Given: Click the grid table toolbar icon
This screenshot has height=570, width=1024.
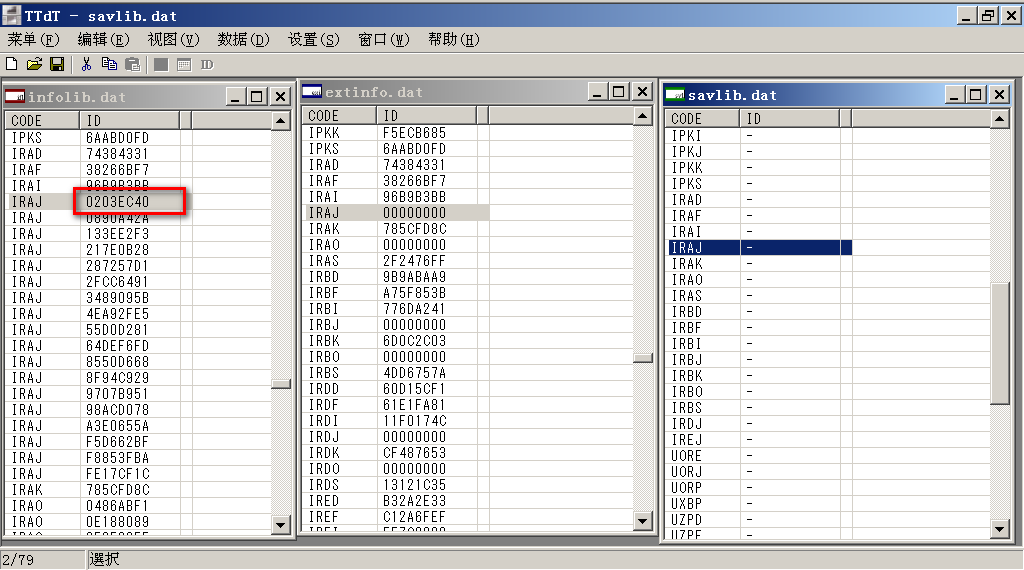Looking at the screenshot, I should point(184,64).
